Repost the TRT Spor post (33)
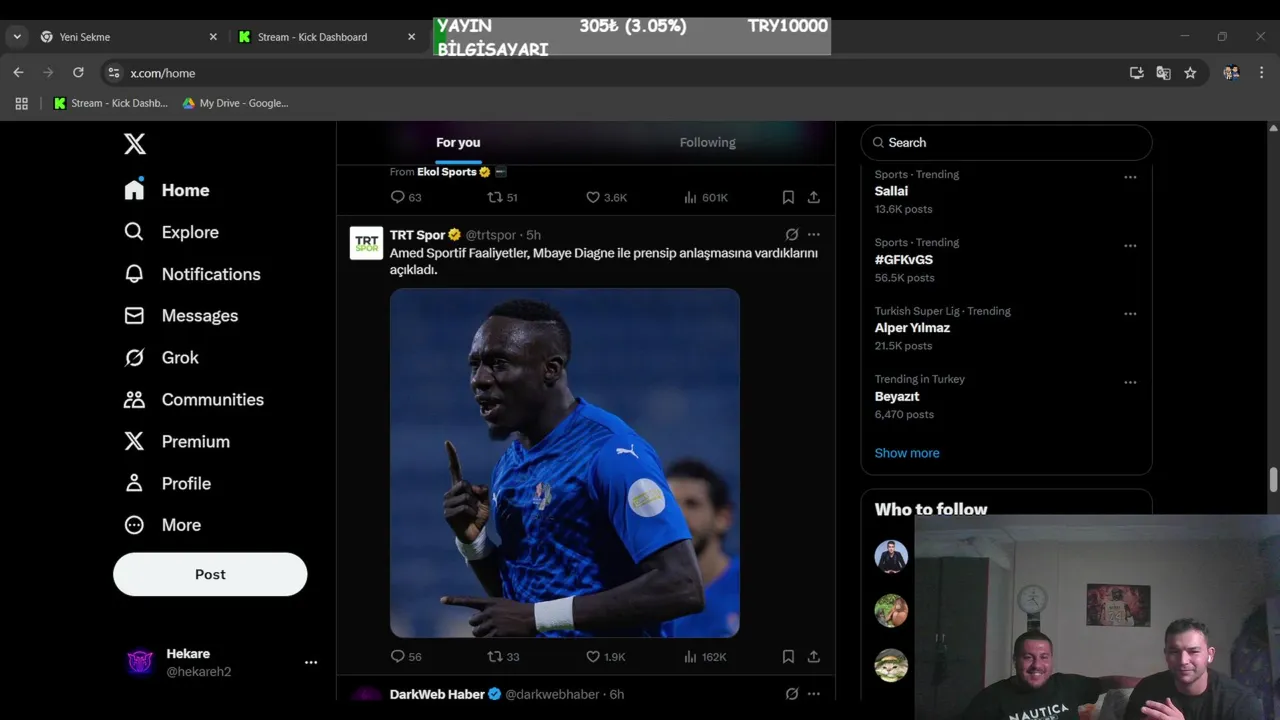This screenshot has width=1280, height=720. 503,657
